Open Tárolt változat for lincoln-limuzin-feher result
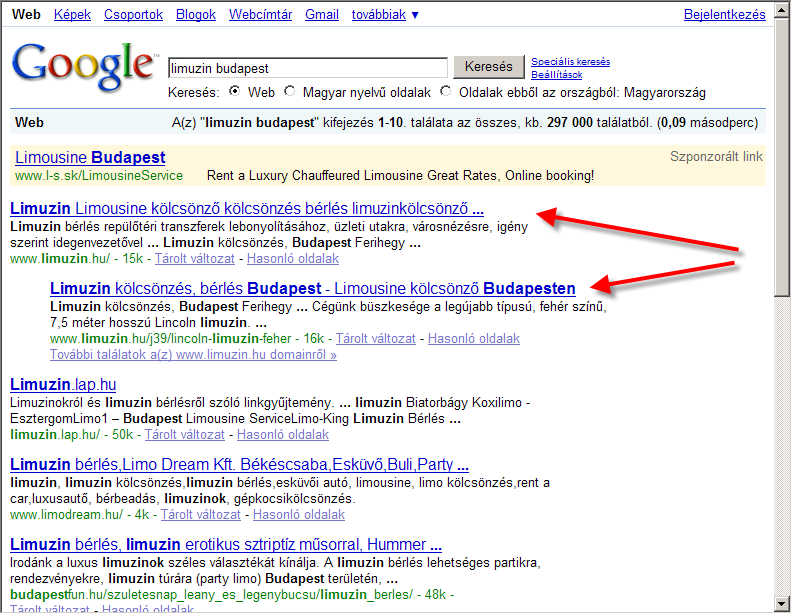This screenshot has width=792, height=614. [376, 338]
